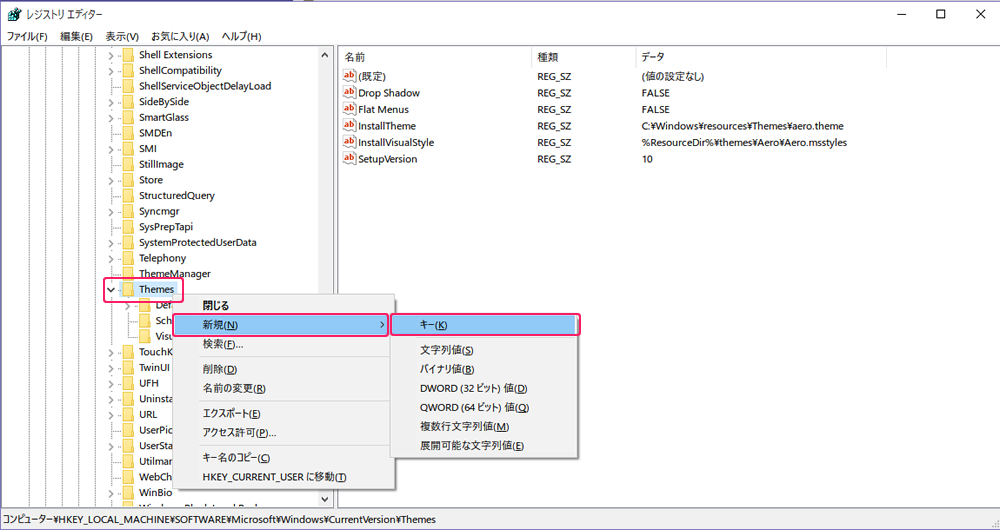The height and width of the screenshot is (530, 1000).
Task: Click the SysPrepTapi folder icon
Action: 128,226
